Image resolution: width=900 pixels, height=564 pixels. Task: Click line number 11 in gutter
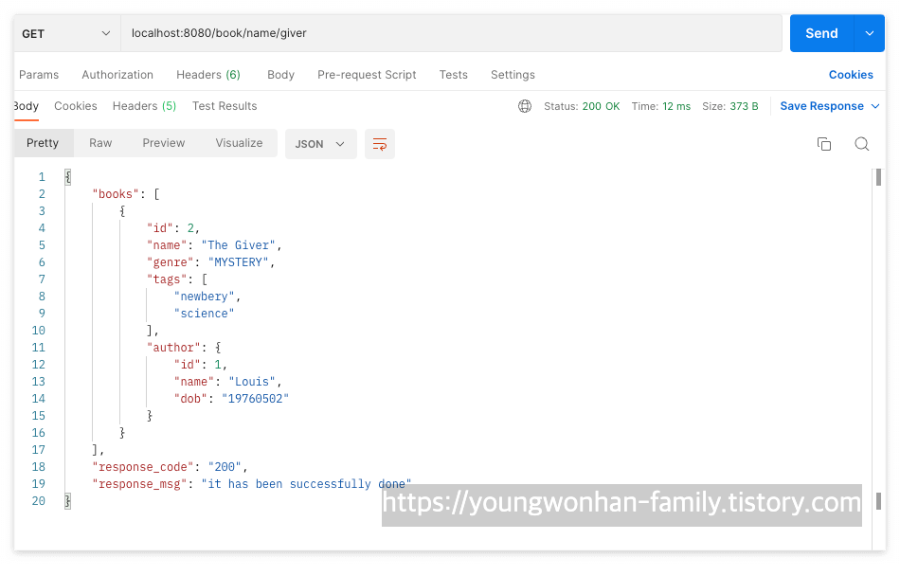(38, 348)
